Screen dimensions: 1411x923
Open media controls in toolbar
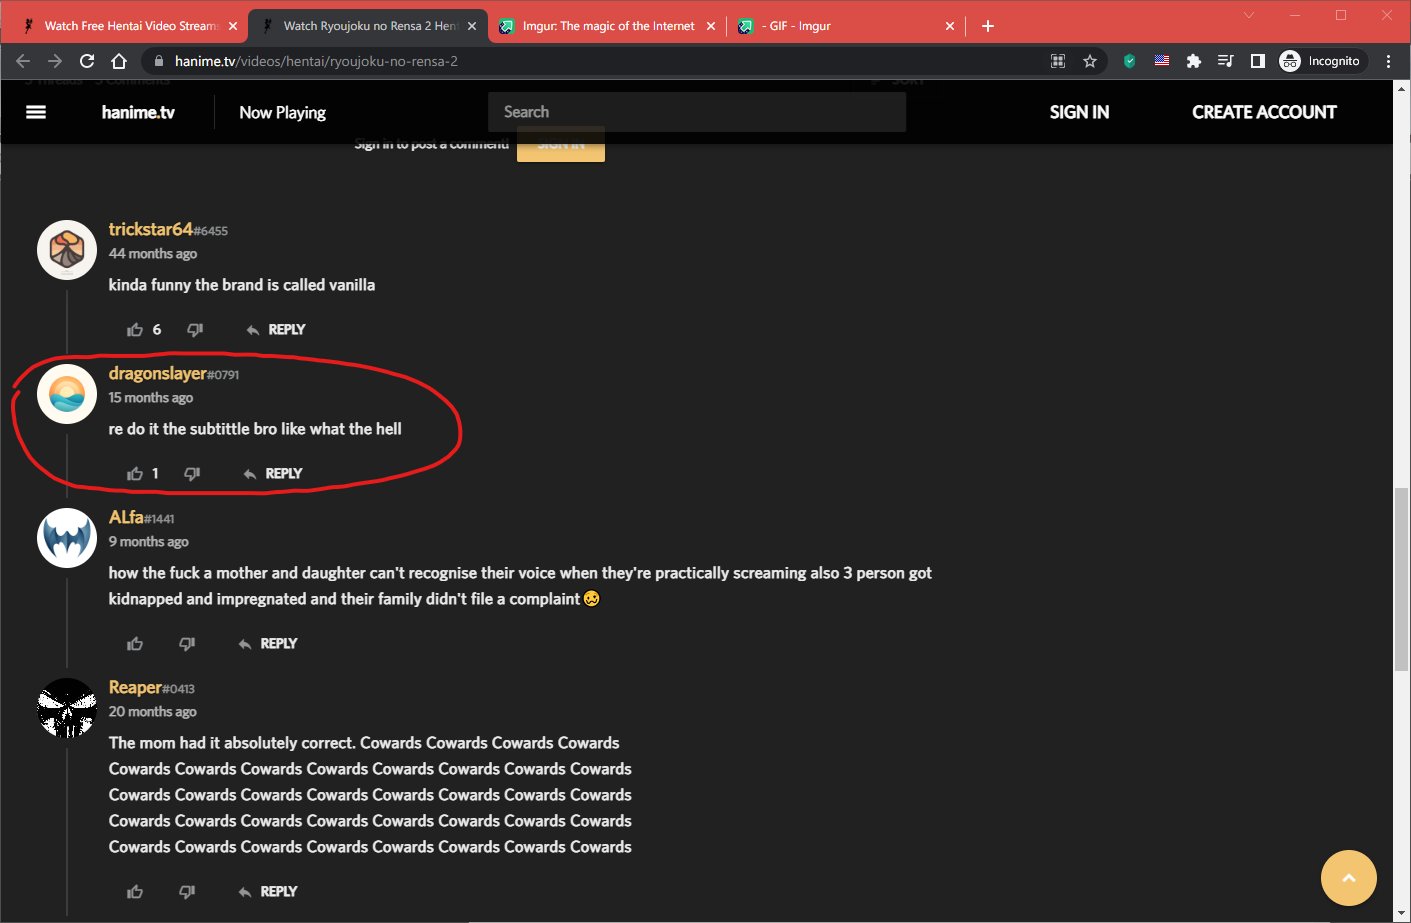[1225, 61]
